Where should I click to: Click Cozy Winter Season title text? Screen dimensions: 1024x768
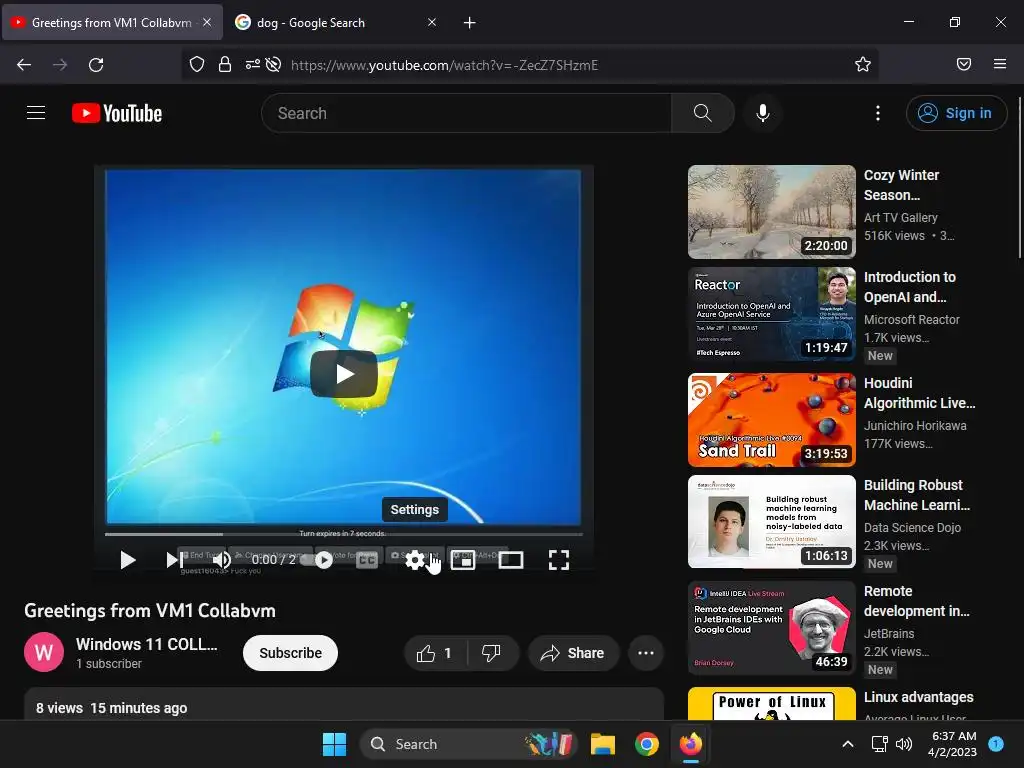click(x=901, y=185)
